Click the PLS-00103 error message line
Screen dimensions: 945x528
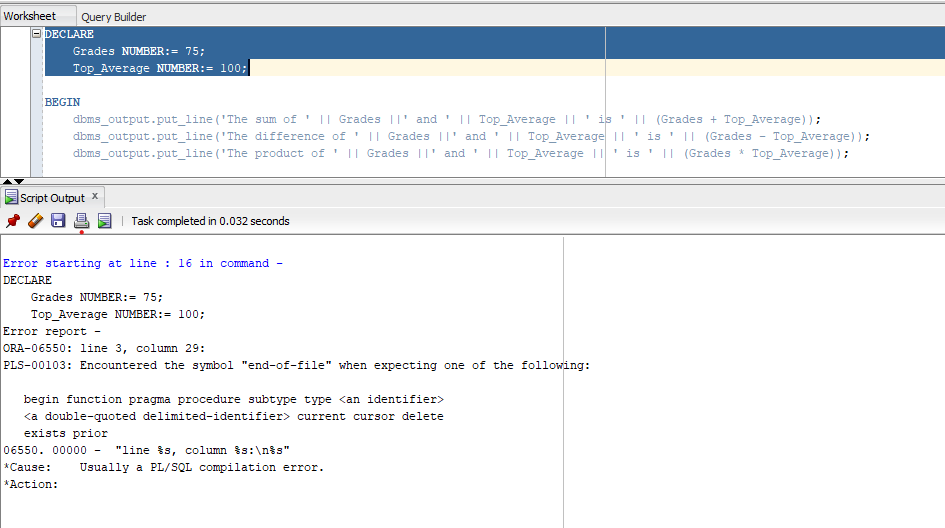[x=297, y=365]
